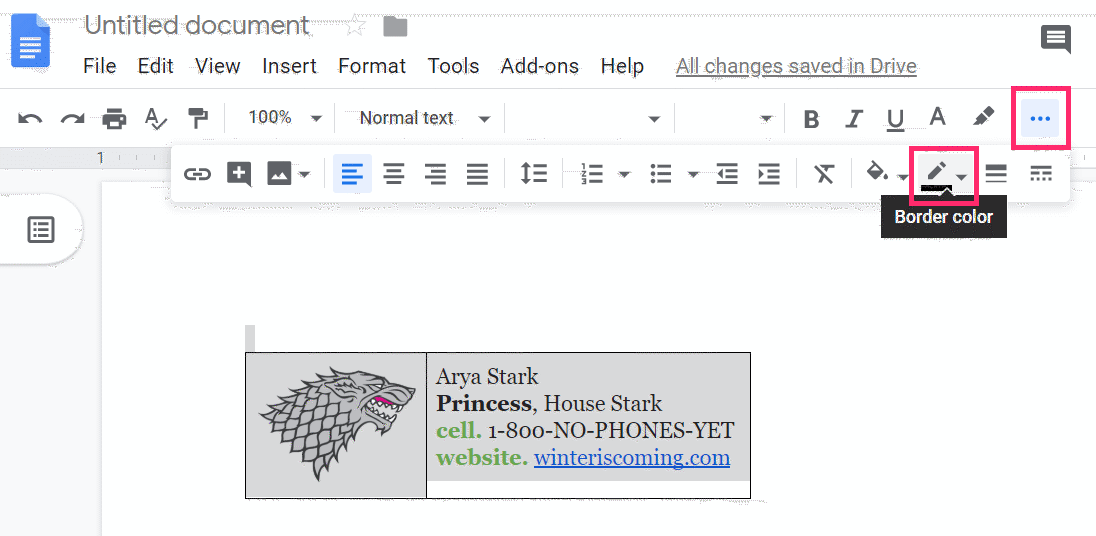The height and width of the screenshot is (536, 1096).
Task: Show the document outline icon
Action: [x=41, y=229]
